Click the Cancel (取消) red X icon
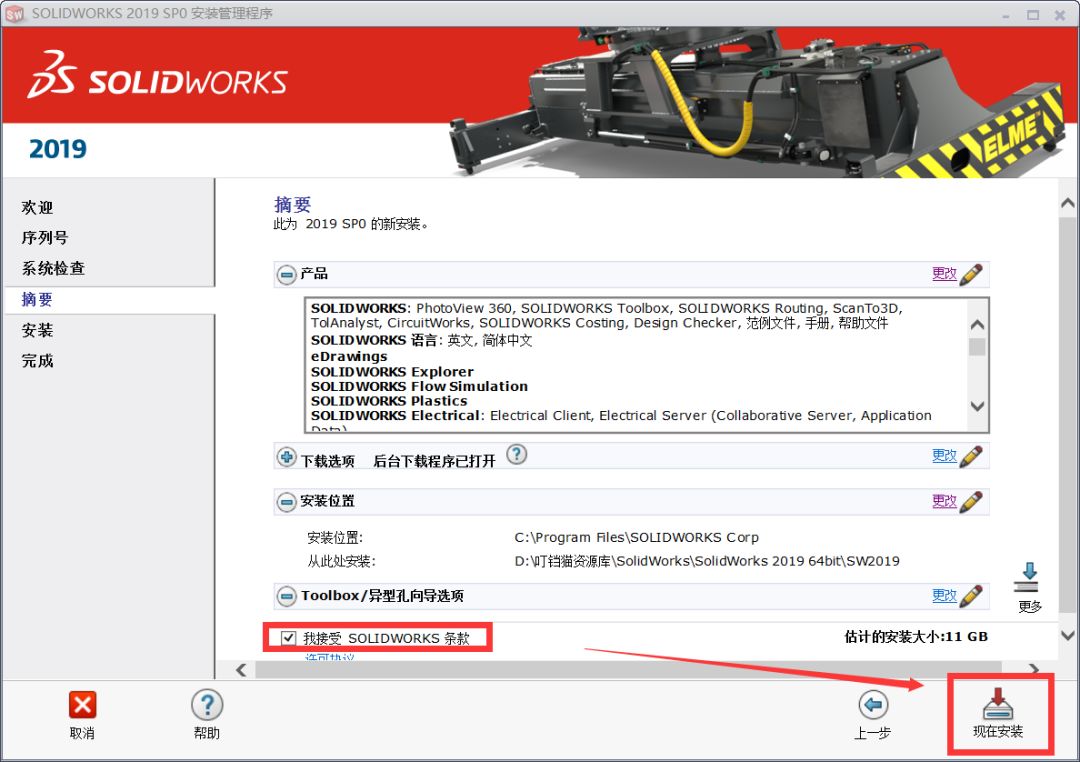Image resolution: width=1080 pixels, height=762 pixels. point(82,705)
